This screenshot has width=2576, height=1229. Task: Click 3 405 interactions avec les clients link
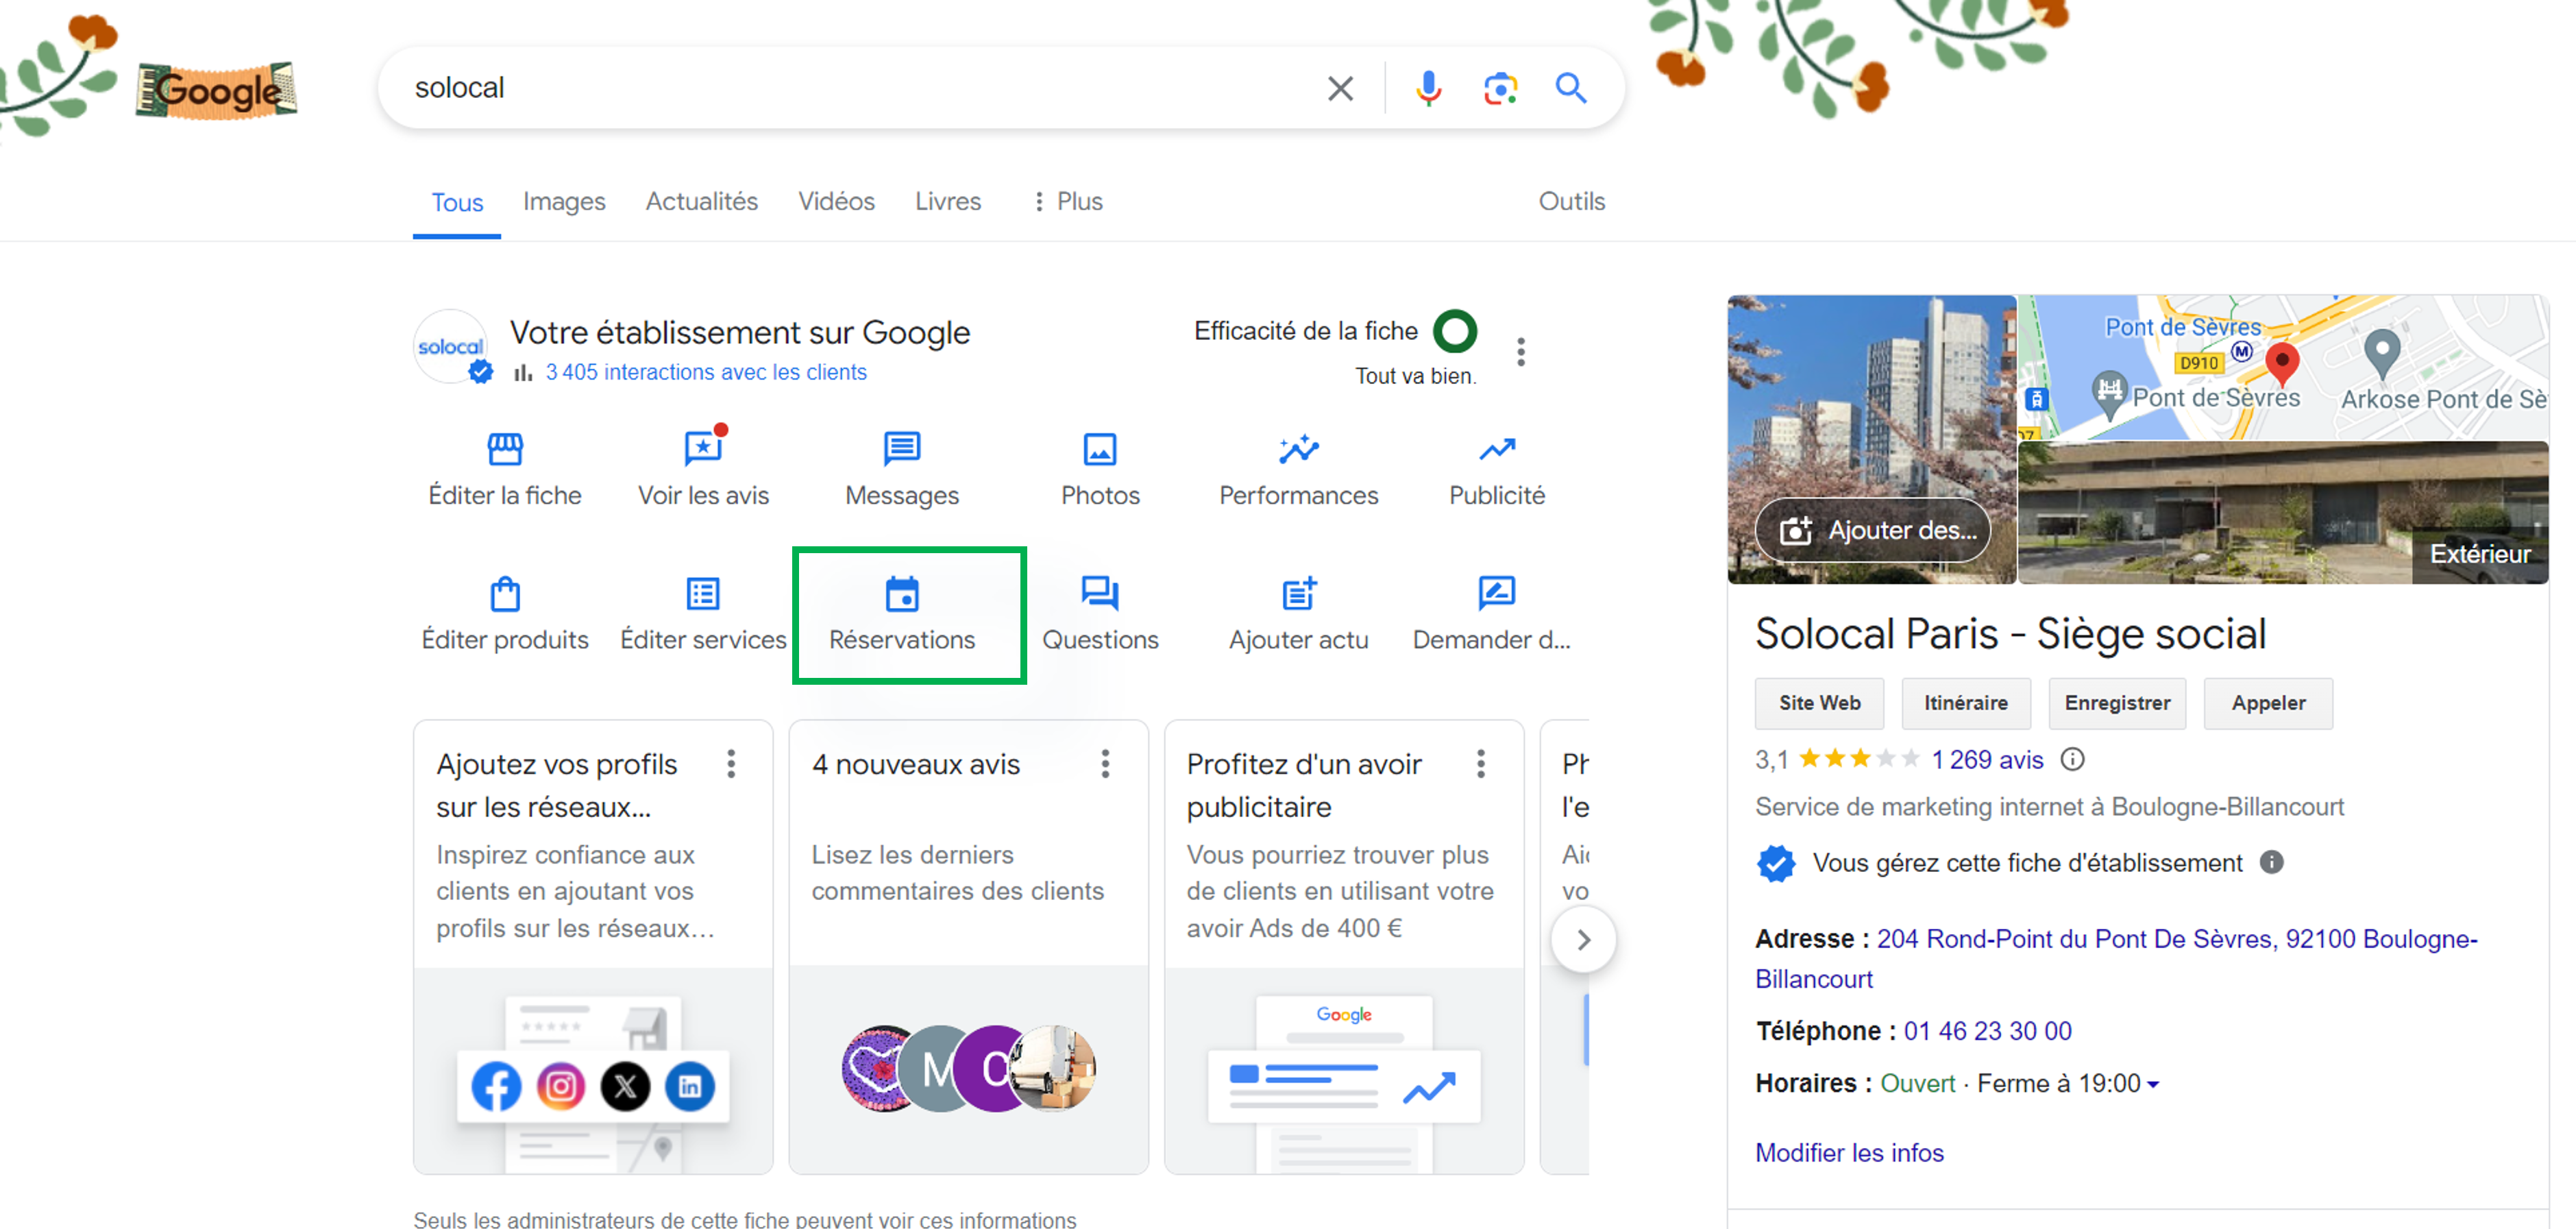[706, 372]
